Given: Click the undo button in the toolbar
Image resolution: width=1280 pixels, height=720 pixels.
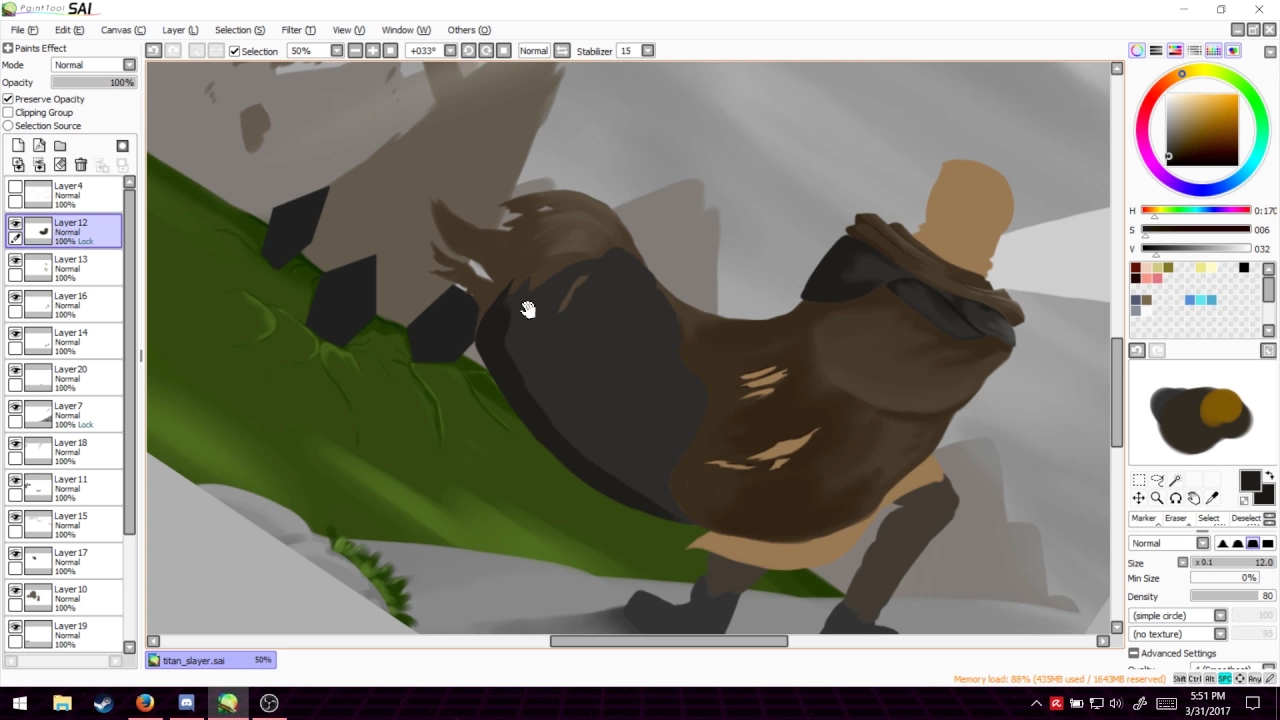Looking at the screenshot, I should [153, 51].
